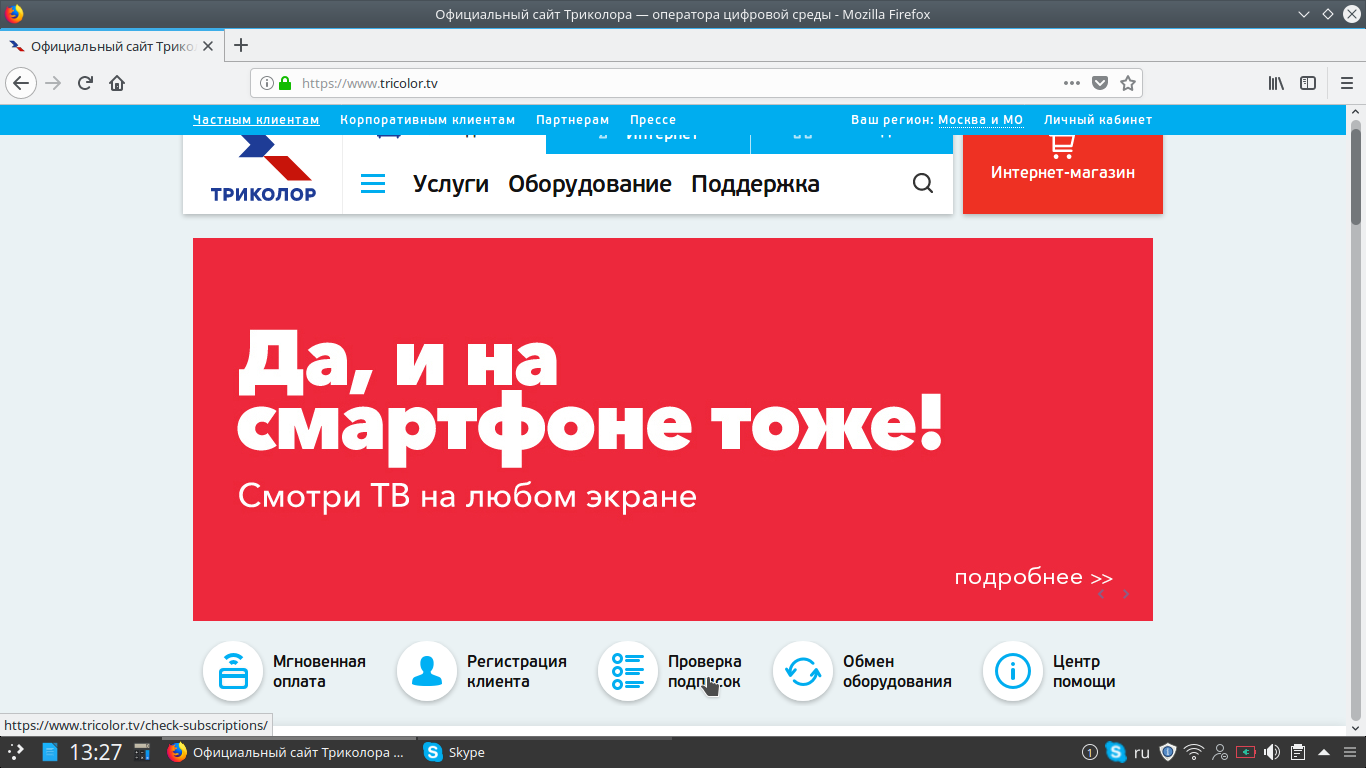The image size is (1366, 768).
Task: Open the Оборудование menu item
Action: point(590,184)
